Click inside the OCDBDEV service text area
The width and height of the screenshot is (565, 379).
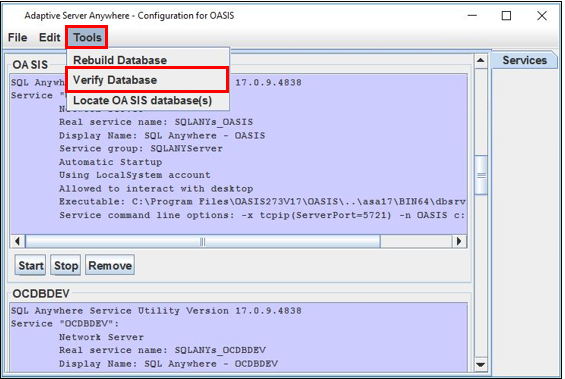tap(239, 337)
